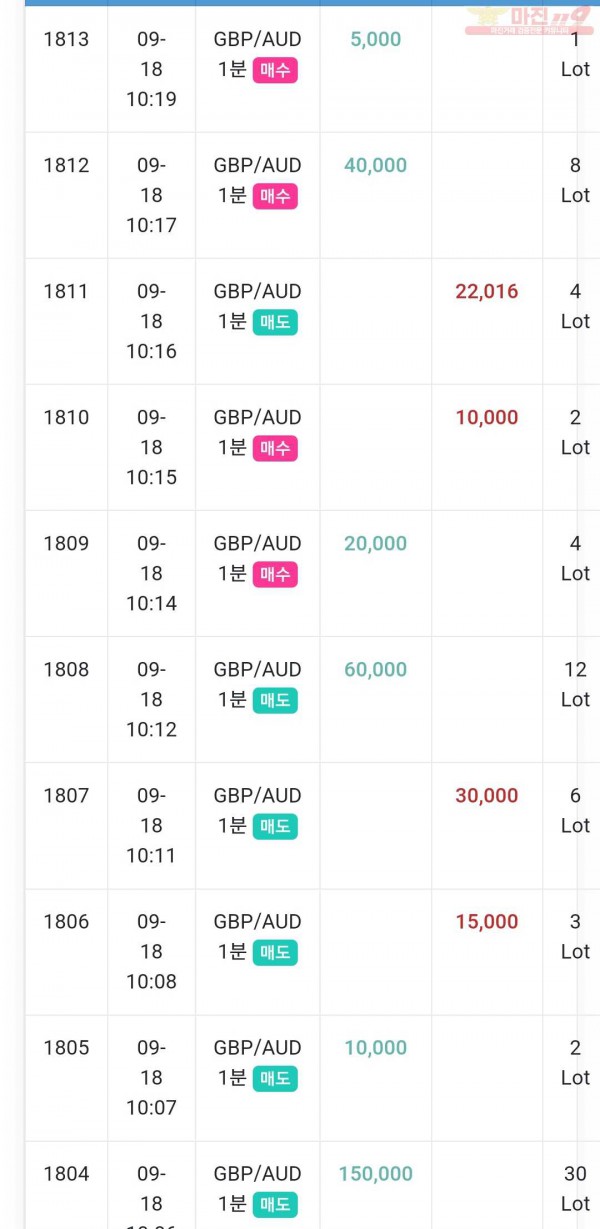This screenshot has width=600, height=1229.
Task: Select order number 1804
Action: [66, 1174]
